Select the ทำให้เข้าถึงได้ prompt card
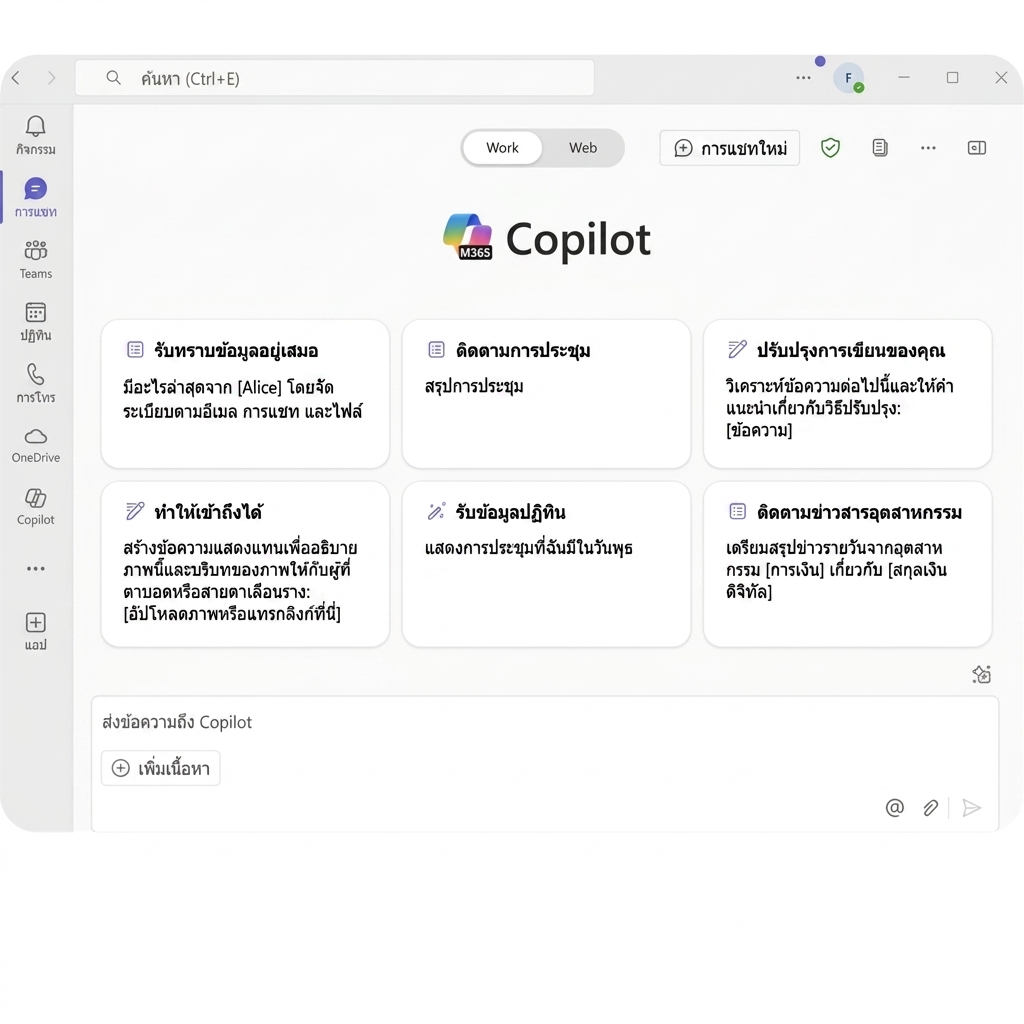This screenshot has height=1024, width=1024. pyautogui.click(x=246, y=564)
